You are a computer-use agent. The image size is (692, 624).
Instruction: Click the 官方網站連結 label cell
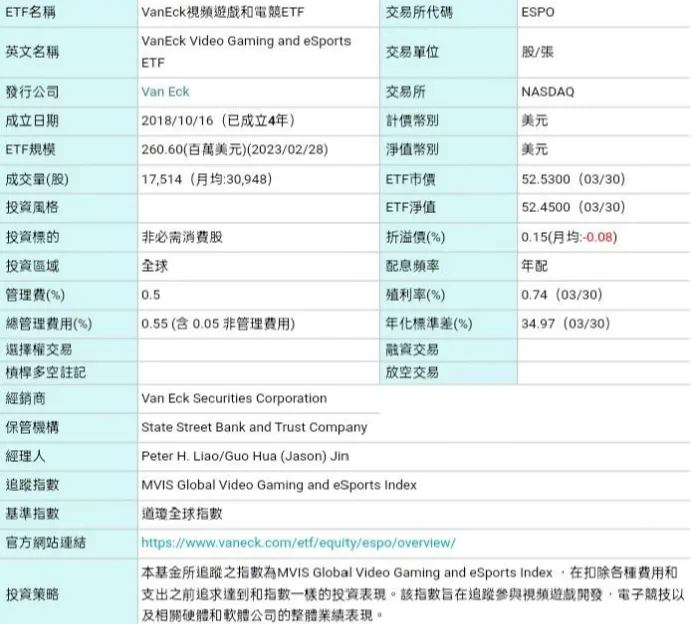tap(69, 543)
